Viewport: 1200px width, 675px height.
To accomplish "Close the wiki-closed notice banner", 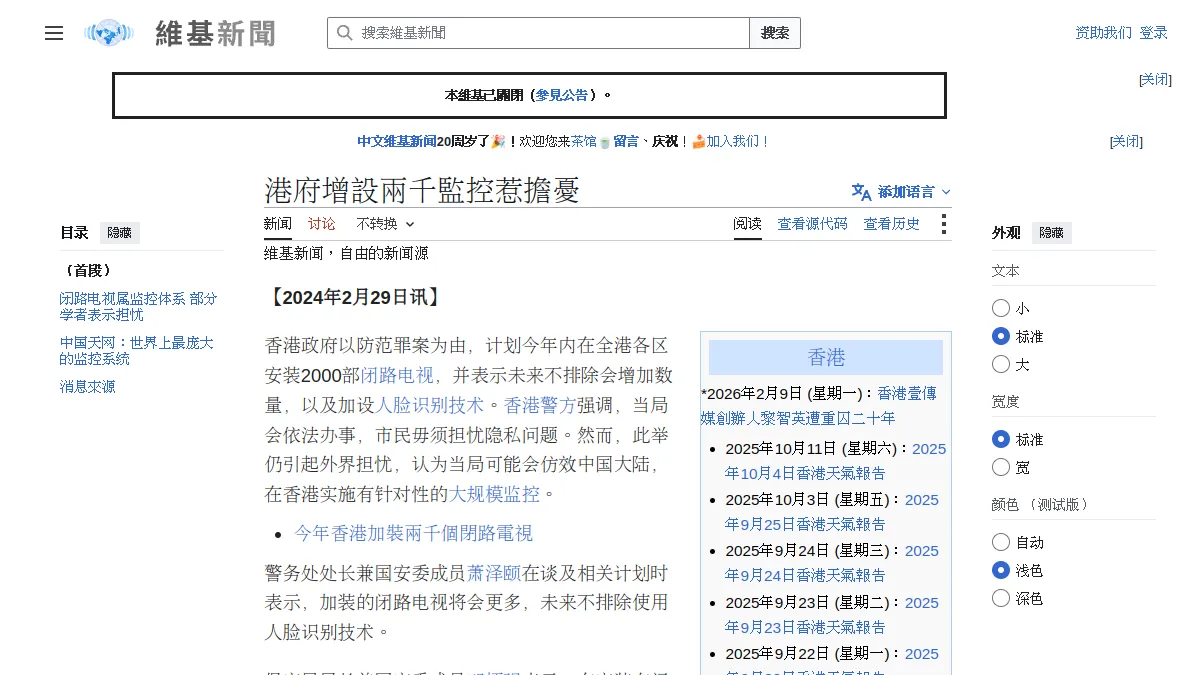I will pyautogui.click(x=1155, y=80).
